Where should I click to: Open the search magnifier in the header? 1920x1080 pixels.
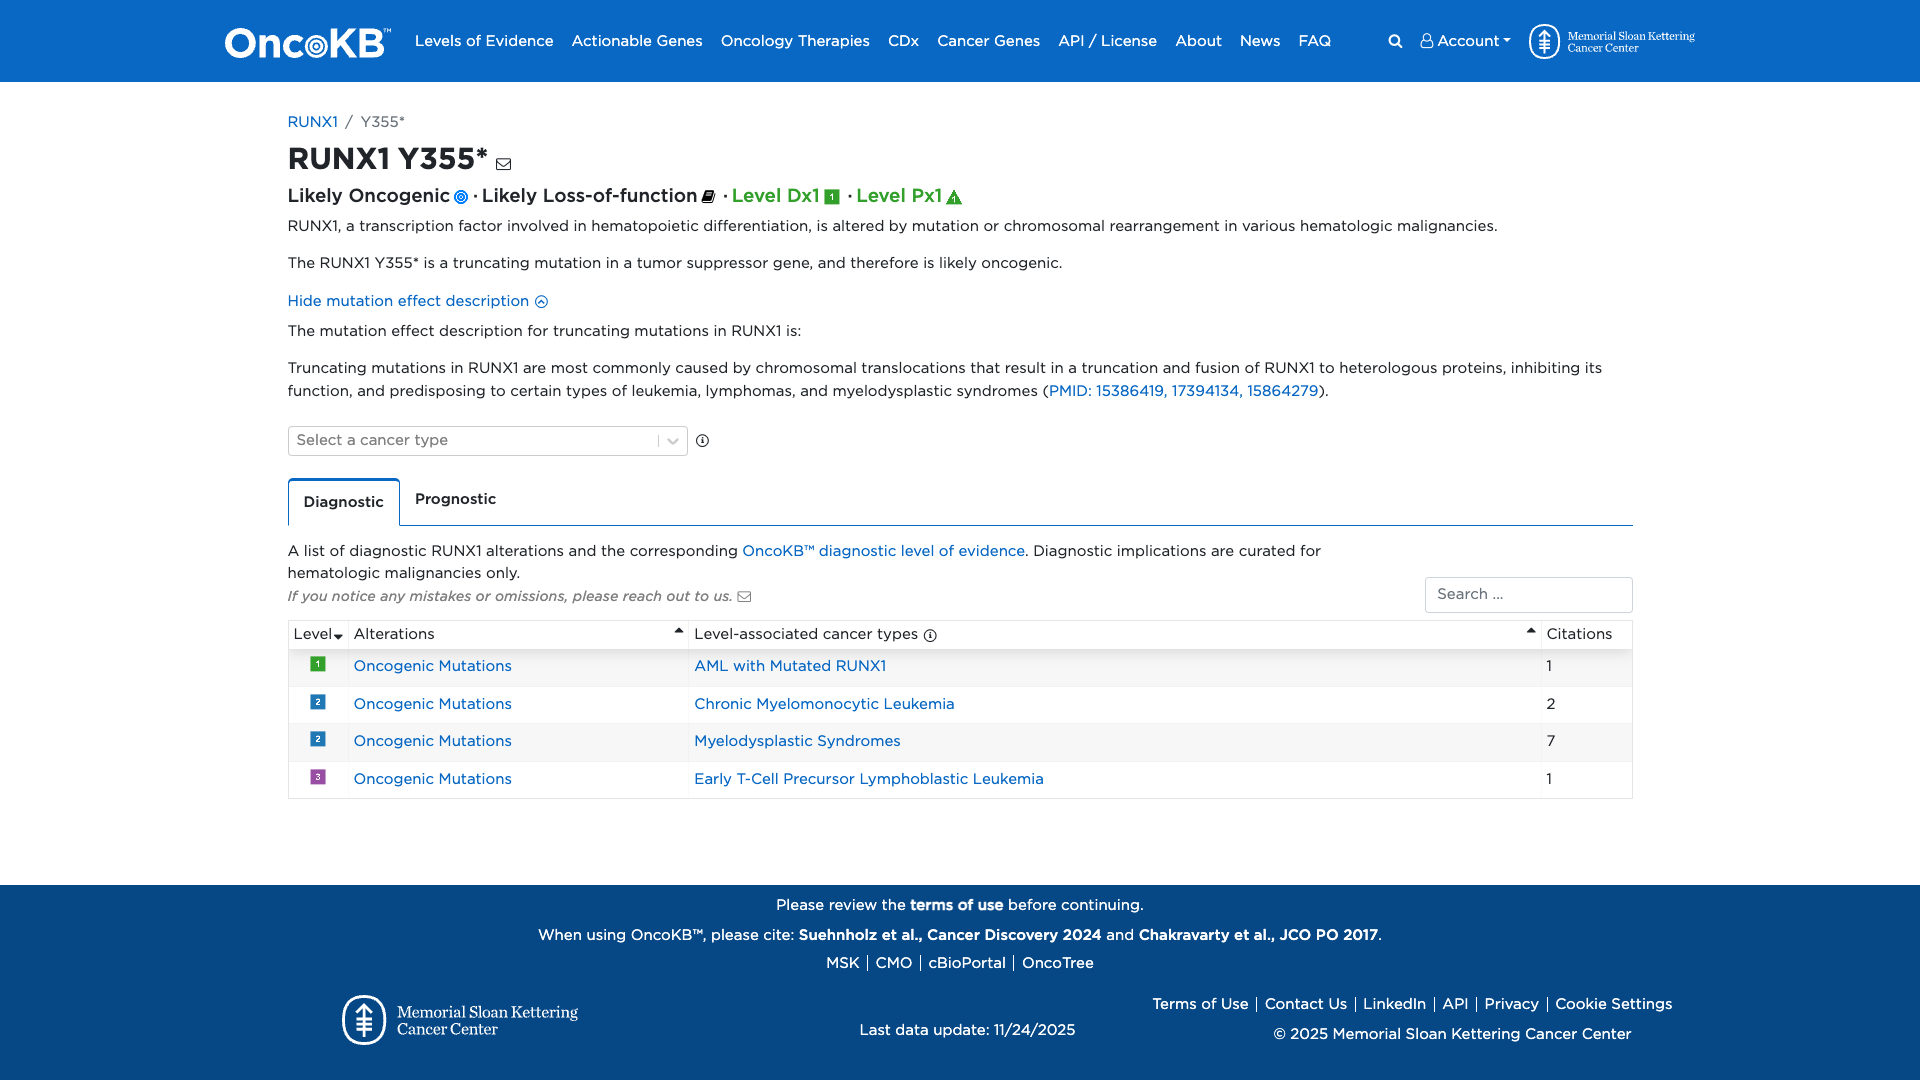coord(1394,41)
